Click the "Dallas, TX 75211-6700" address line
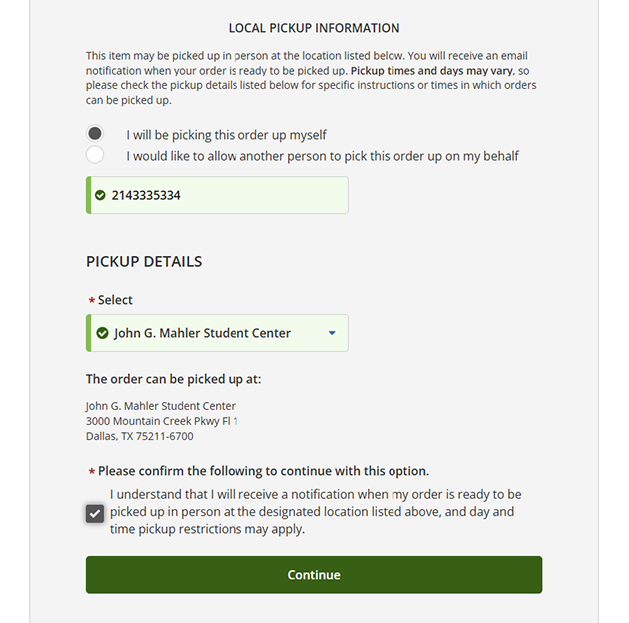 coord(140,436)
